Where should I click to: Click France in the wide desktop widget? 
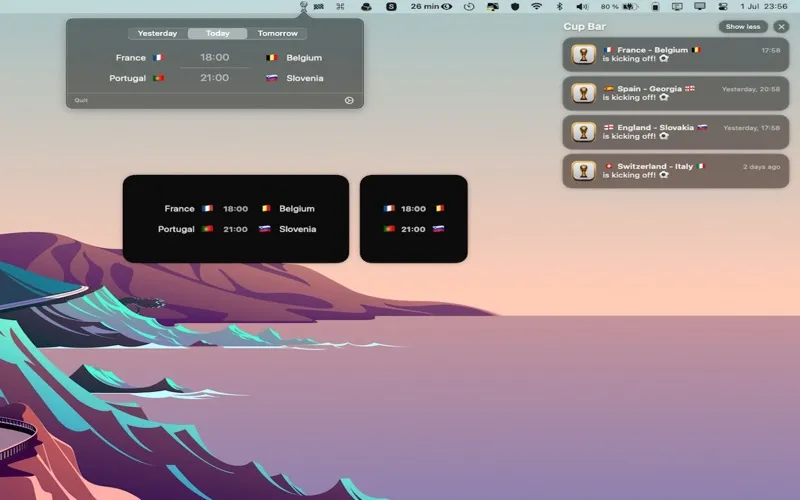coord(179,209)
